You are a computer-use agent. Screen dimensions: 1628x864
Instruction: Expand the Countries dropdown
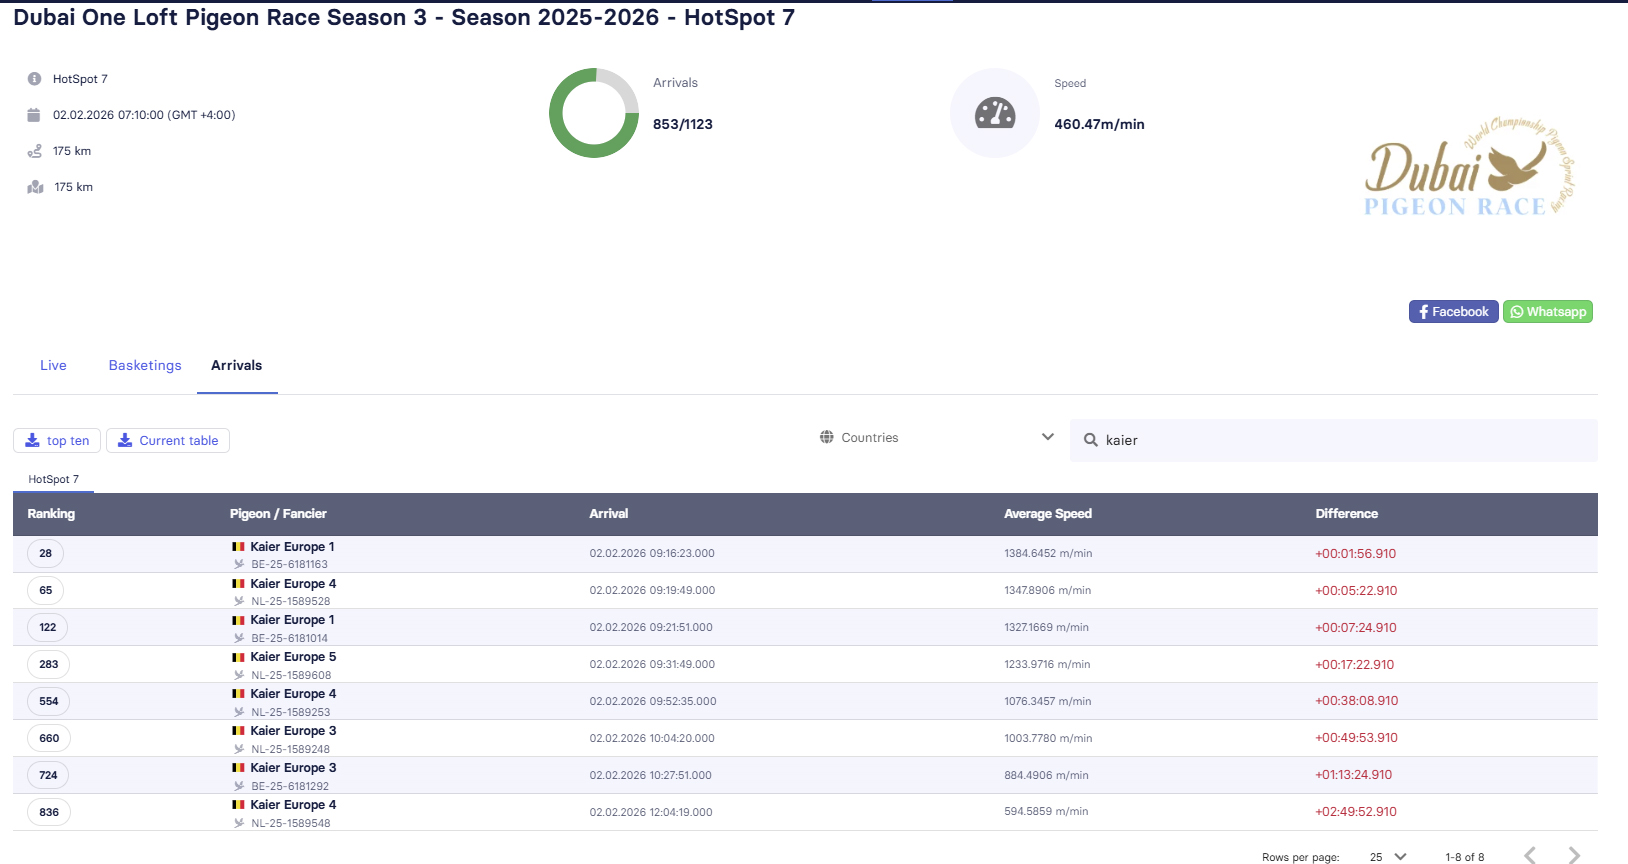click(1047, 437)
